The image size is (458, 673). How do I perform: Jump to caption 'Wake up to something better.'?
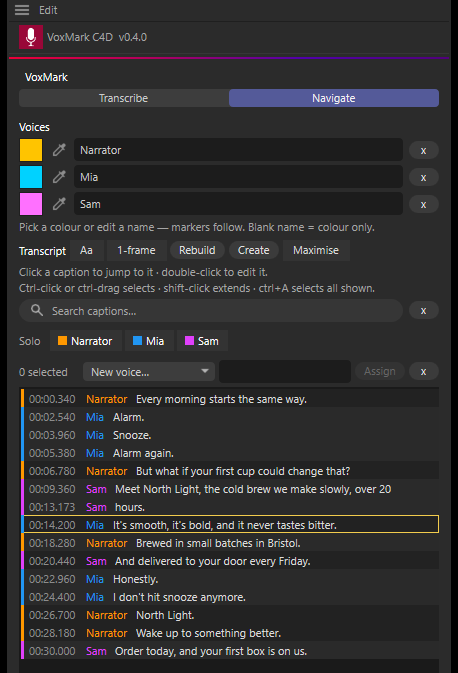230,634
